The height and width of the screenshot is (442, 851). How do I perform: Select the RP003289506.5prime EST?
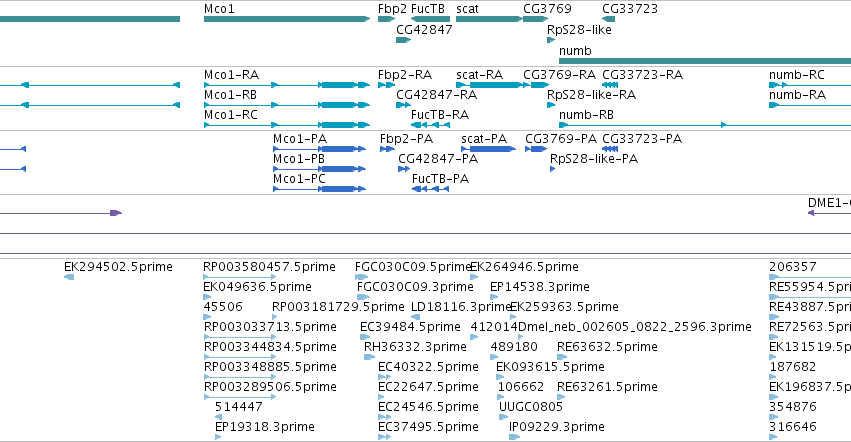(239, 397)
